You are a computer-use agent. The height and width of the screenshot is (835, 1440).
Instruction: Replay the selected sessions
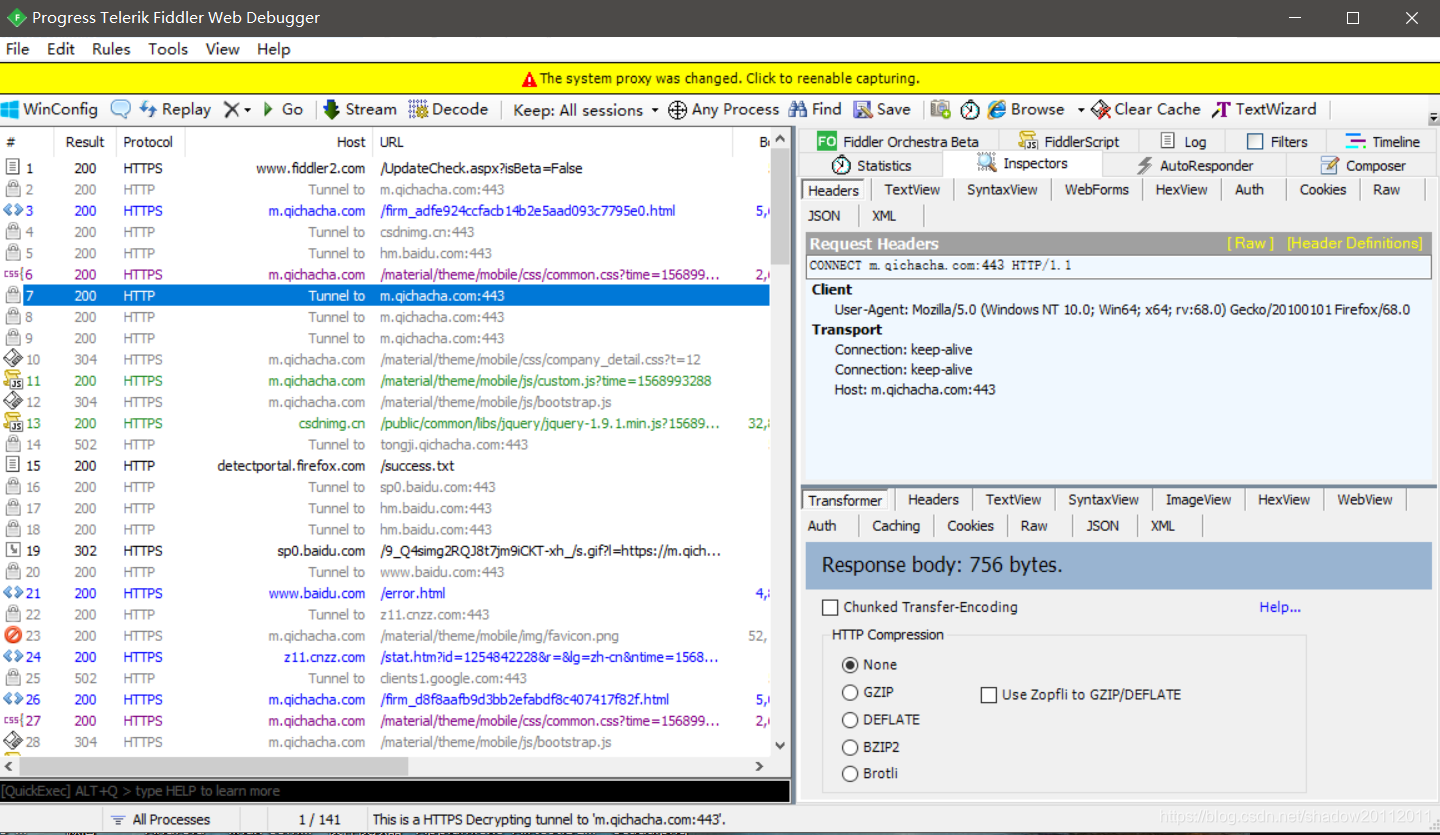pyautogui.click(x=175, y=109)
